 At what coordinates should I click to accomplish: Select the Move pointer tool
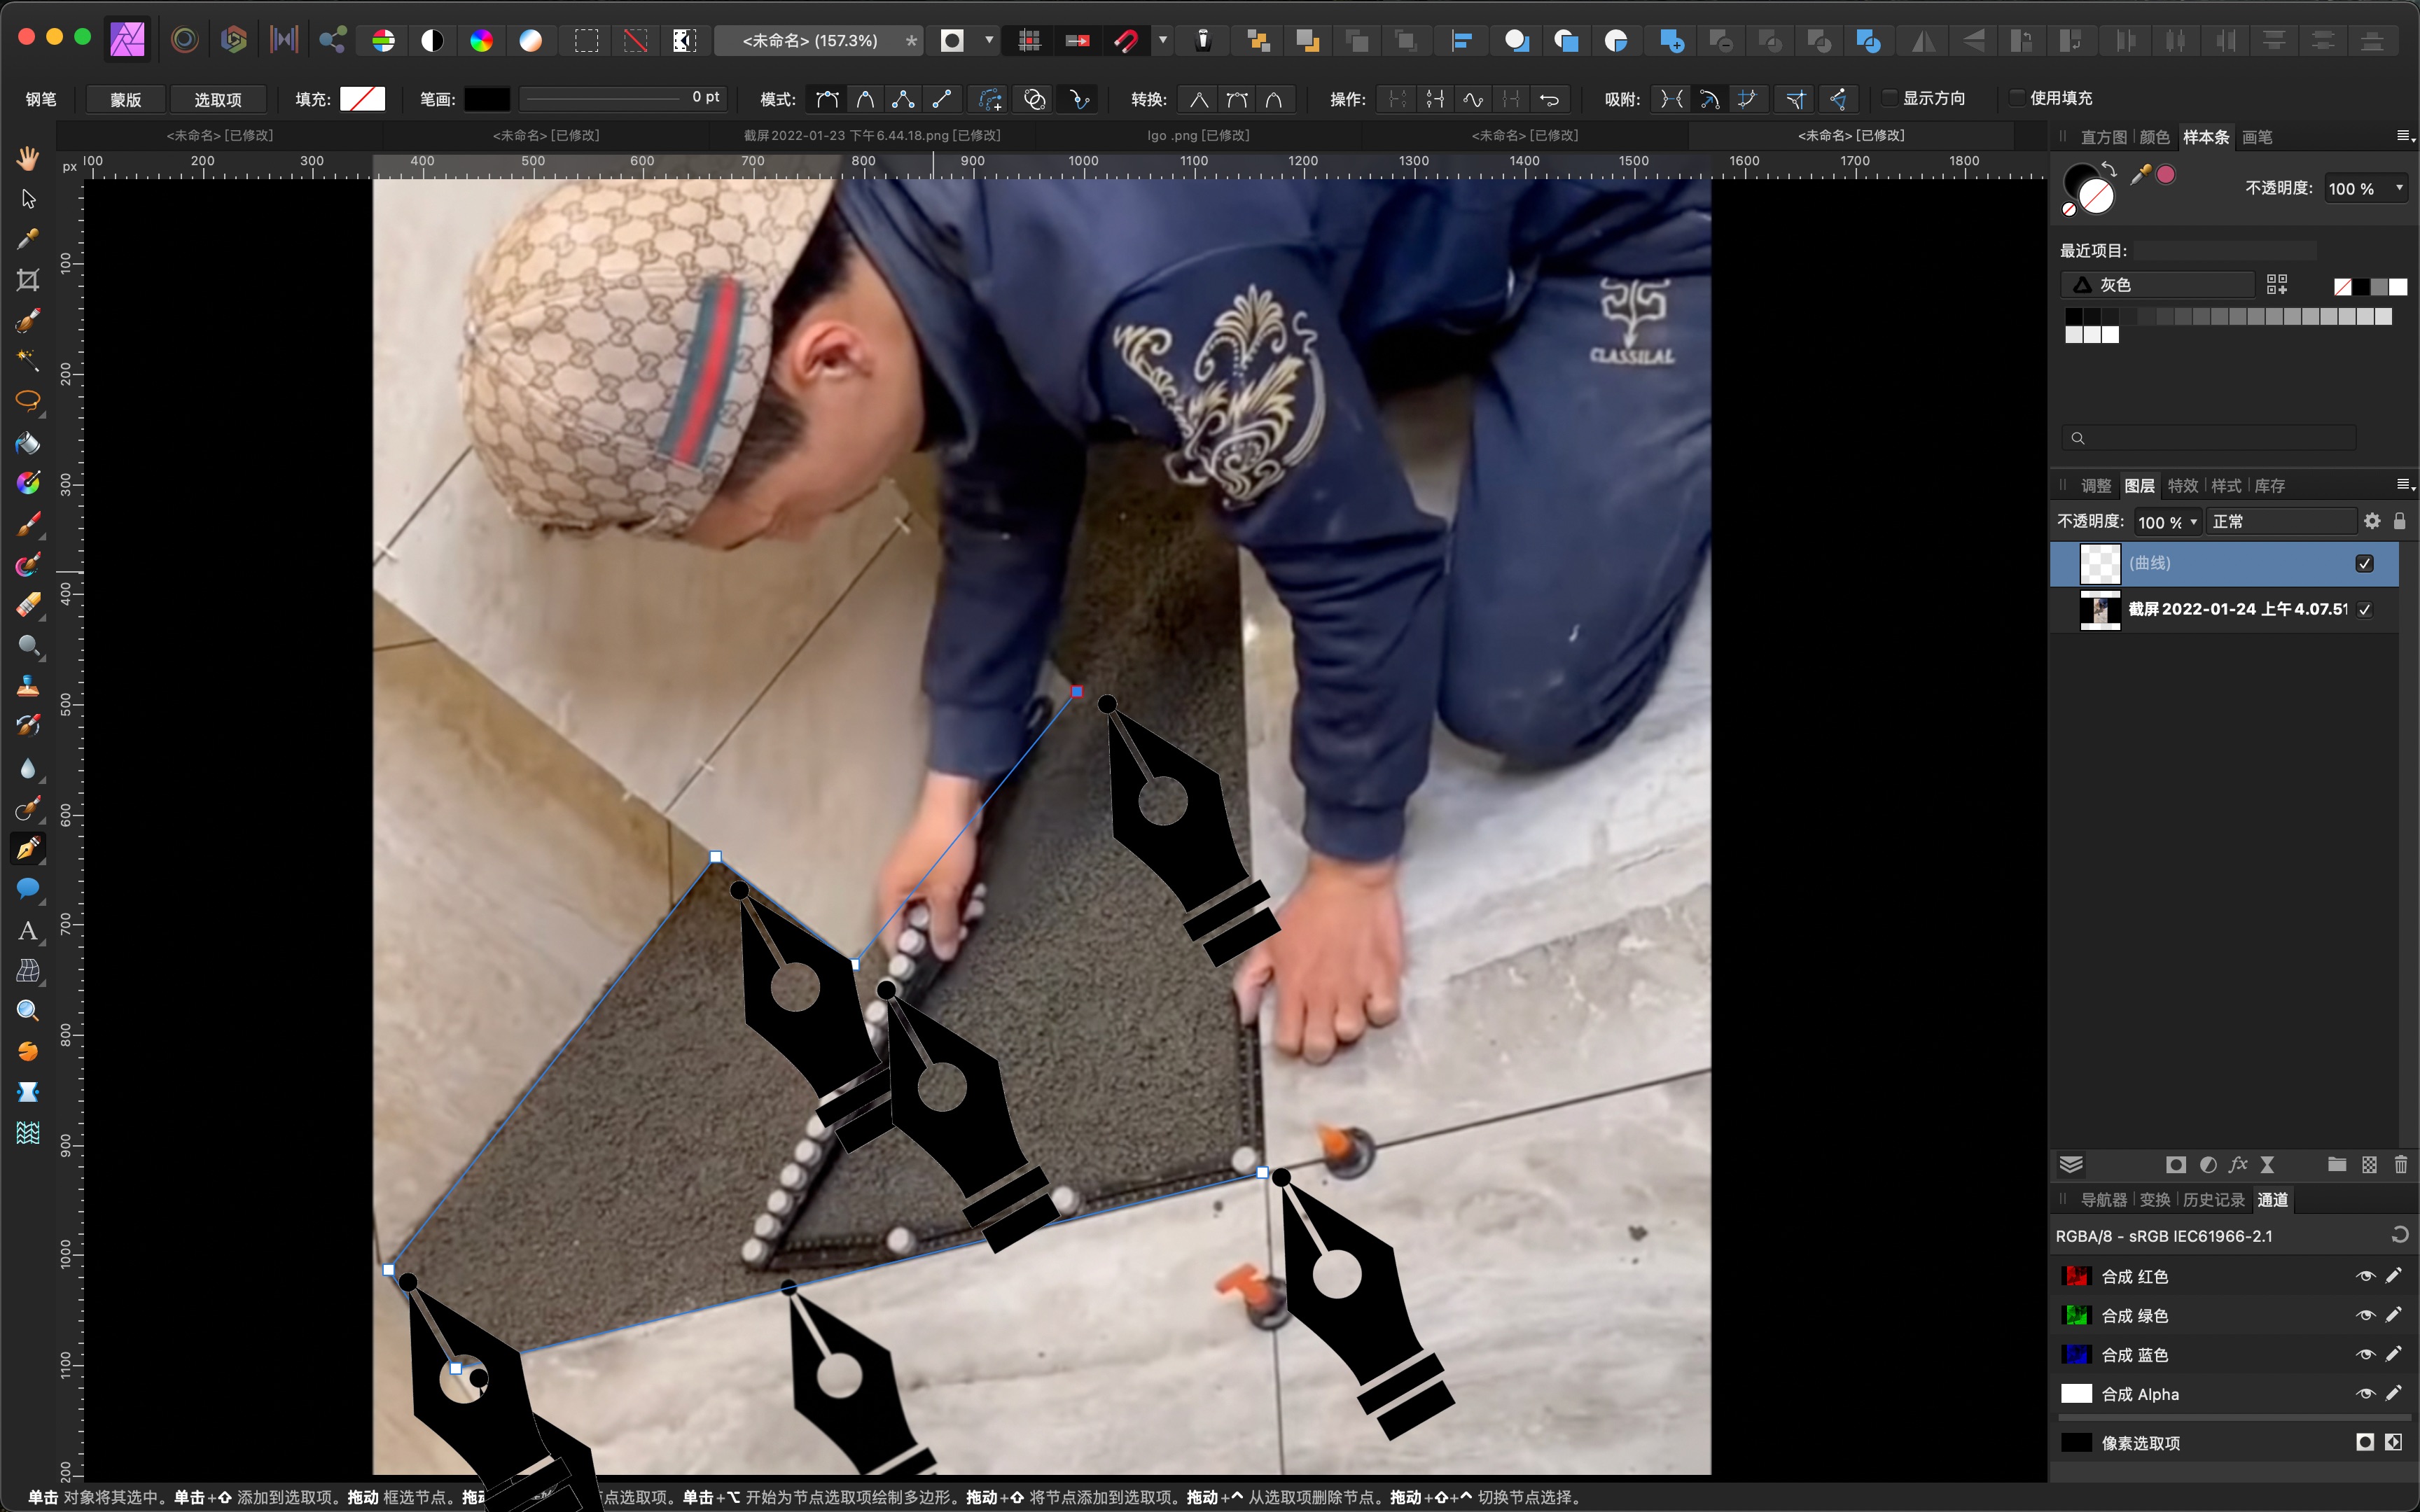[x=28, y=199]
